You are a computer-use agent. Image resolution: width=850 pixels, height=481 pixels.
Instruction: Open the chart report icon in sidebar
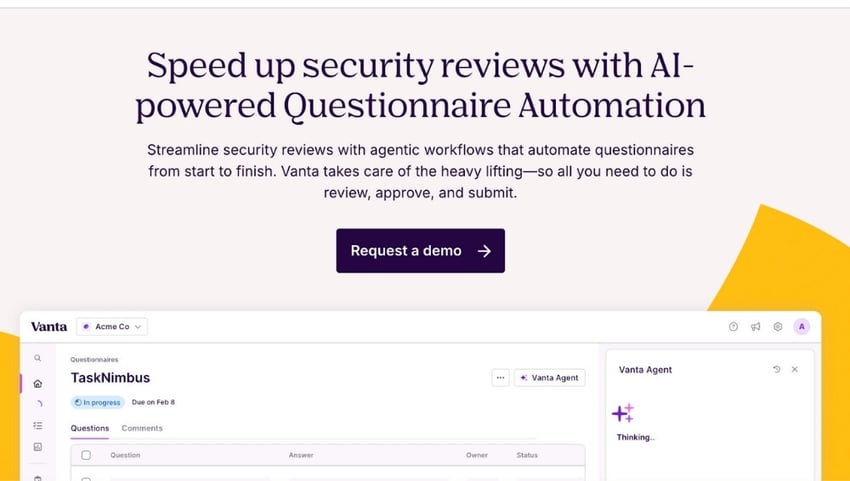coord(37,447)
